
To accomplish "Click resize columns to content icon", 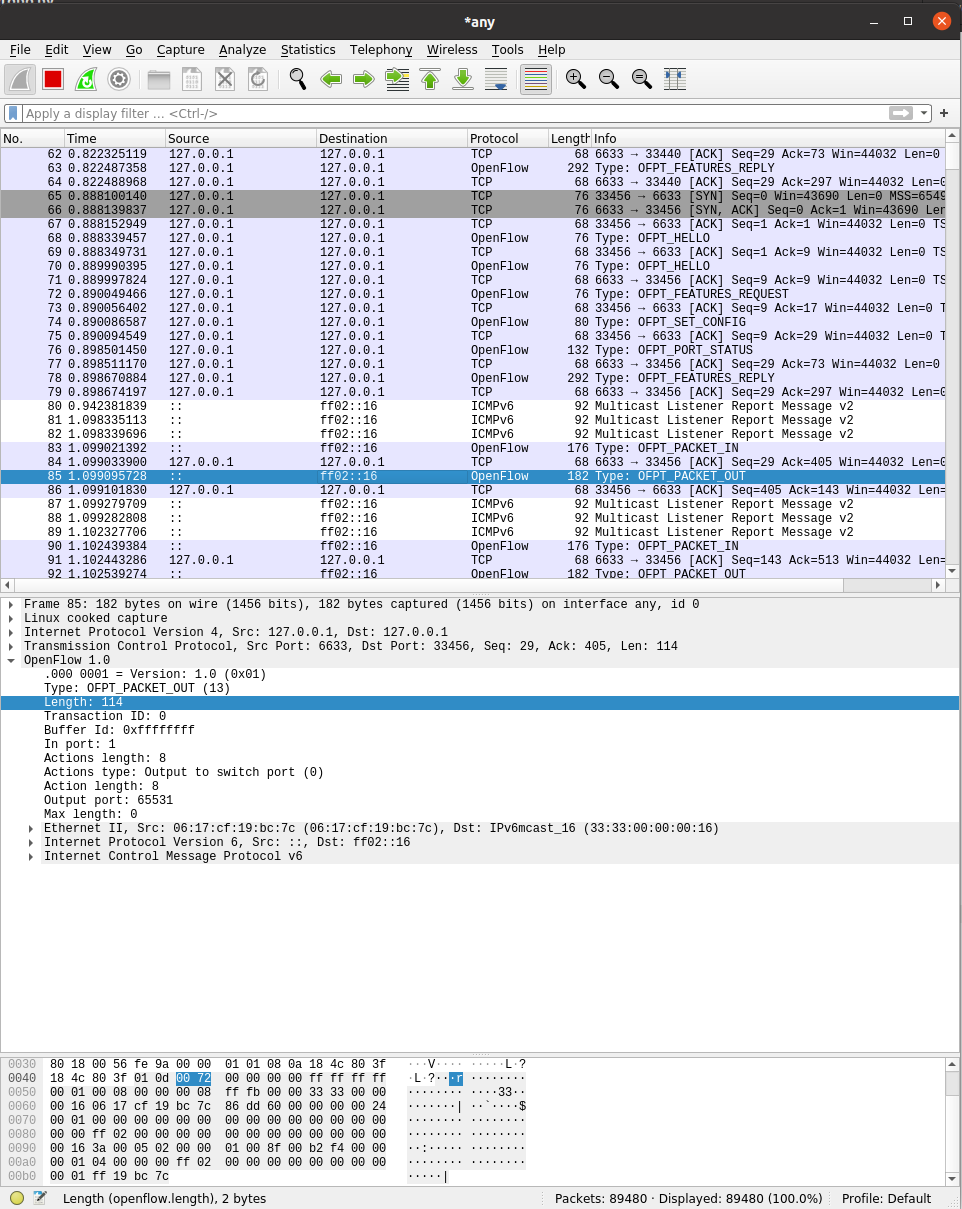I will point(674,79).
